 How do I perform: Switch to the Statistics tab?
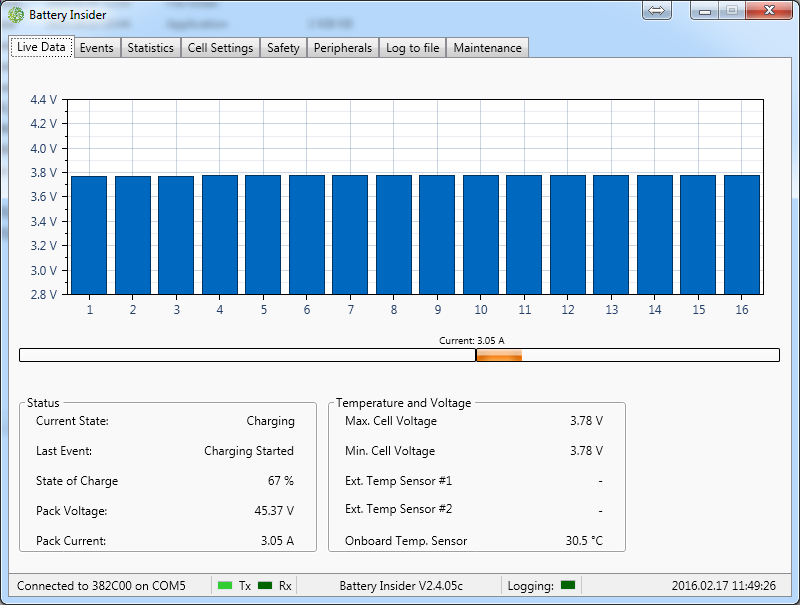[x=150, y=48]
